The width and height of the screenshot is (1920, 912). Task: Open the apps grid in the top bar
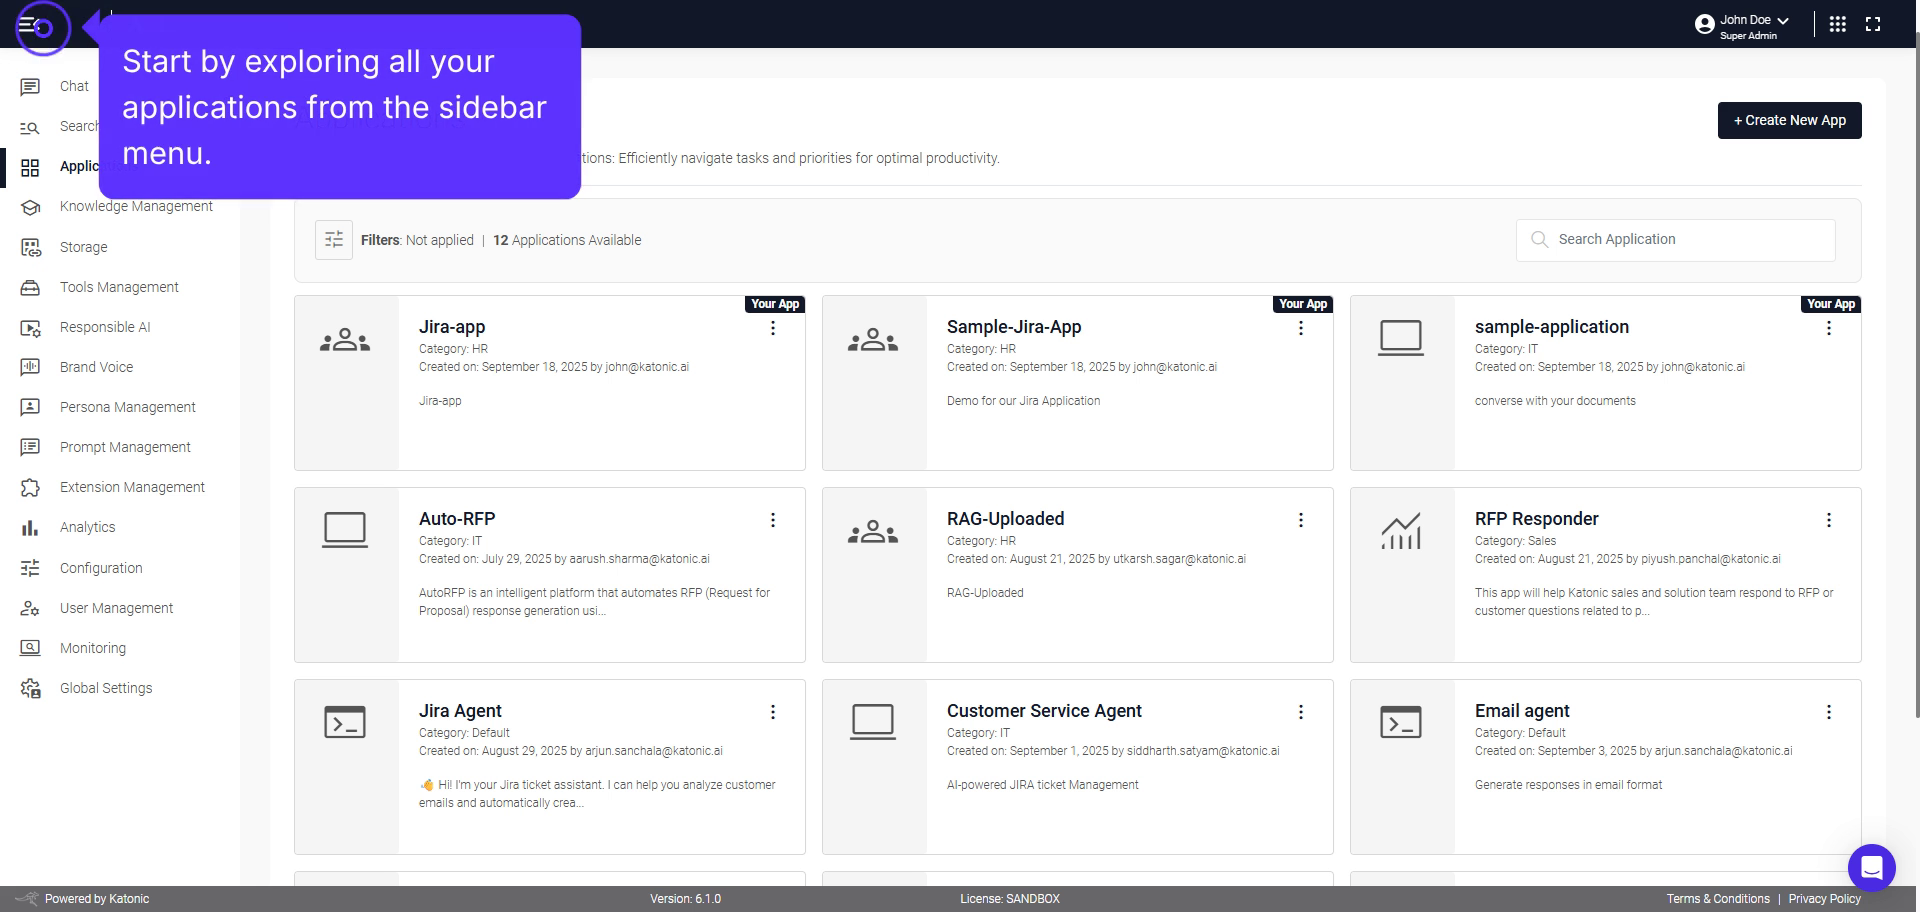pyautogui.click(x=1837, y=23)
